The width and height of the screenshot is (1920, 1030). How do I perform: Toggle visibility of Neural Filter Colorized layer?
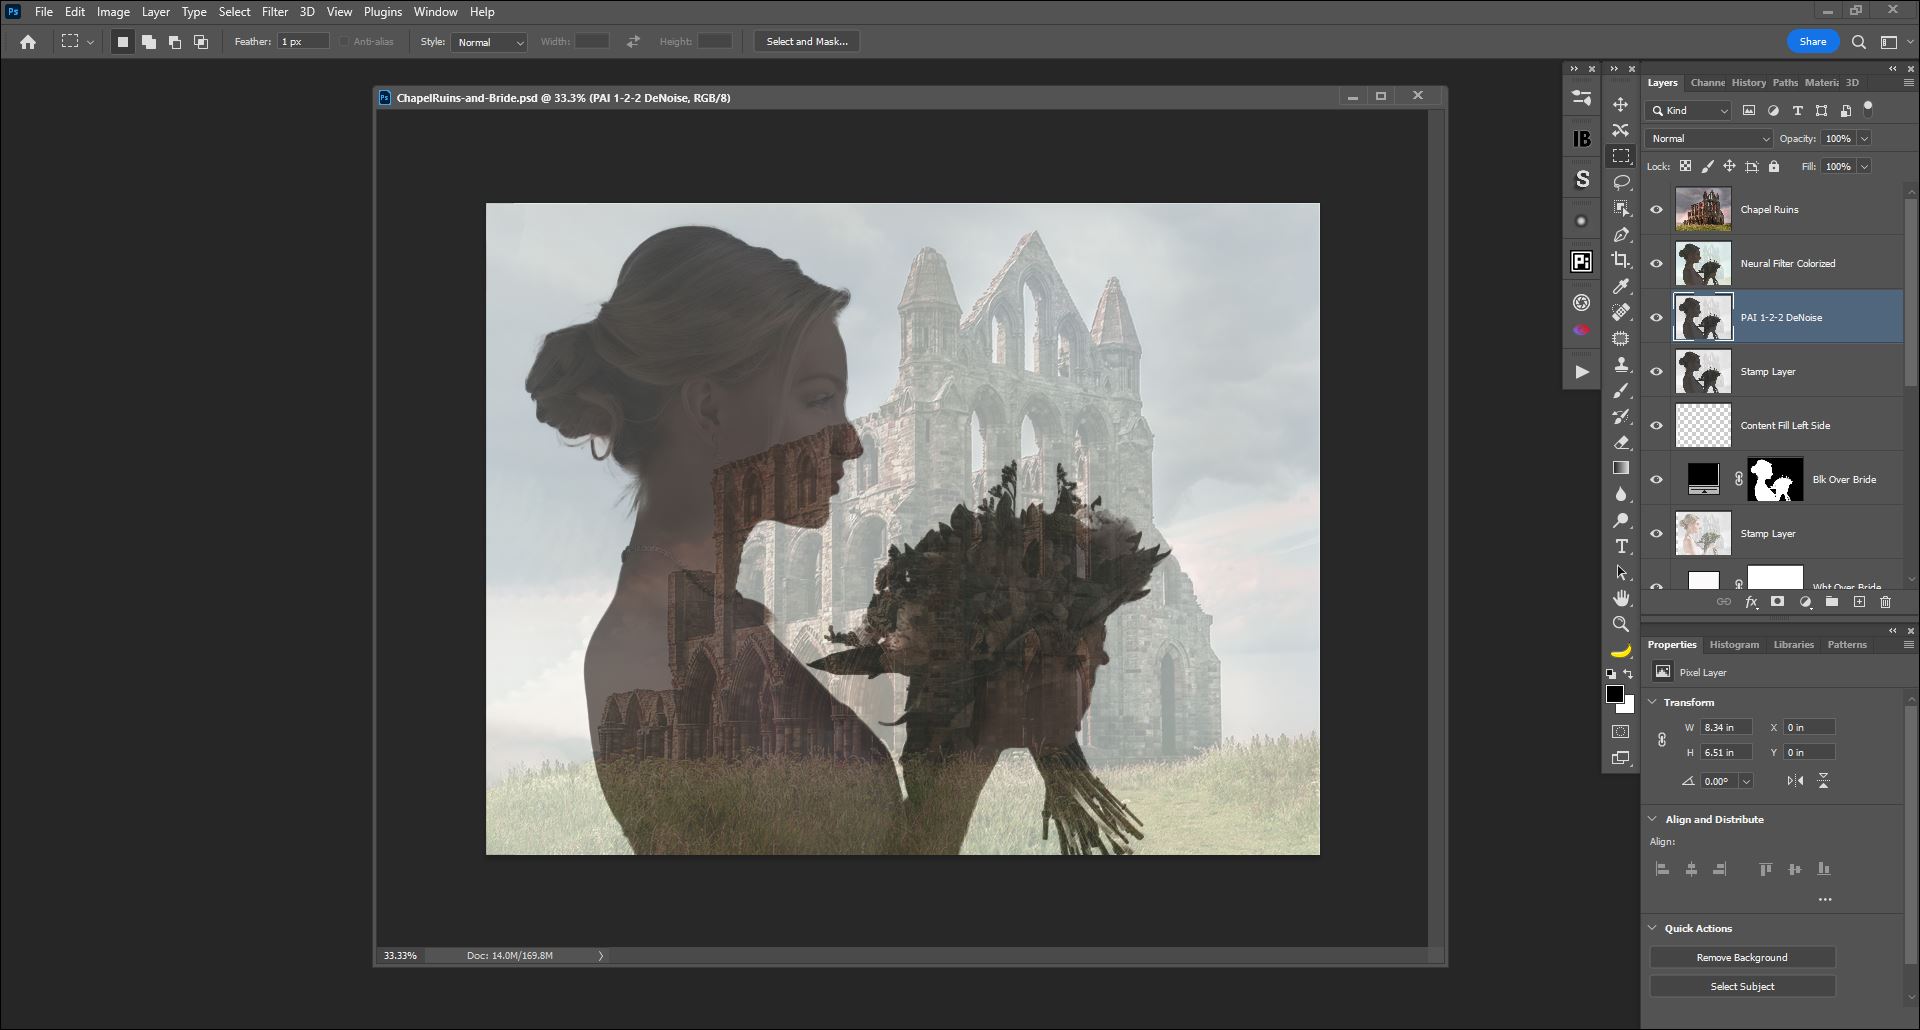pos(1656,264)
